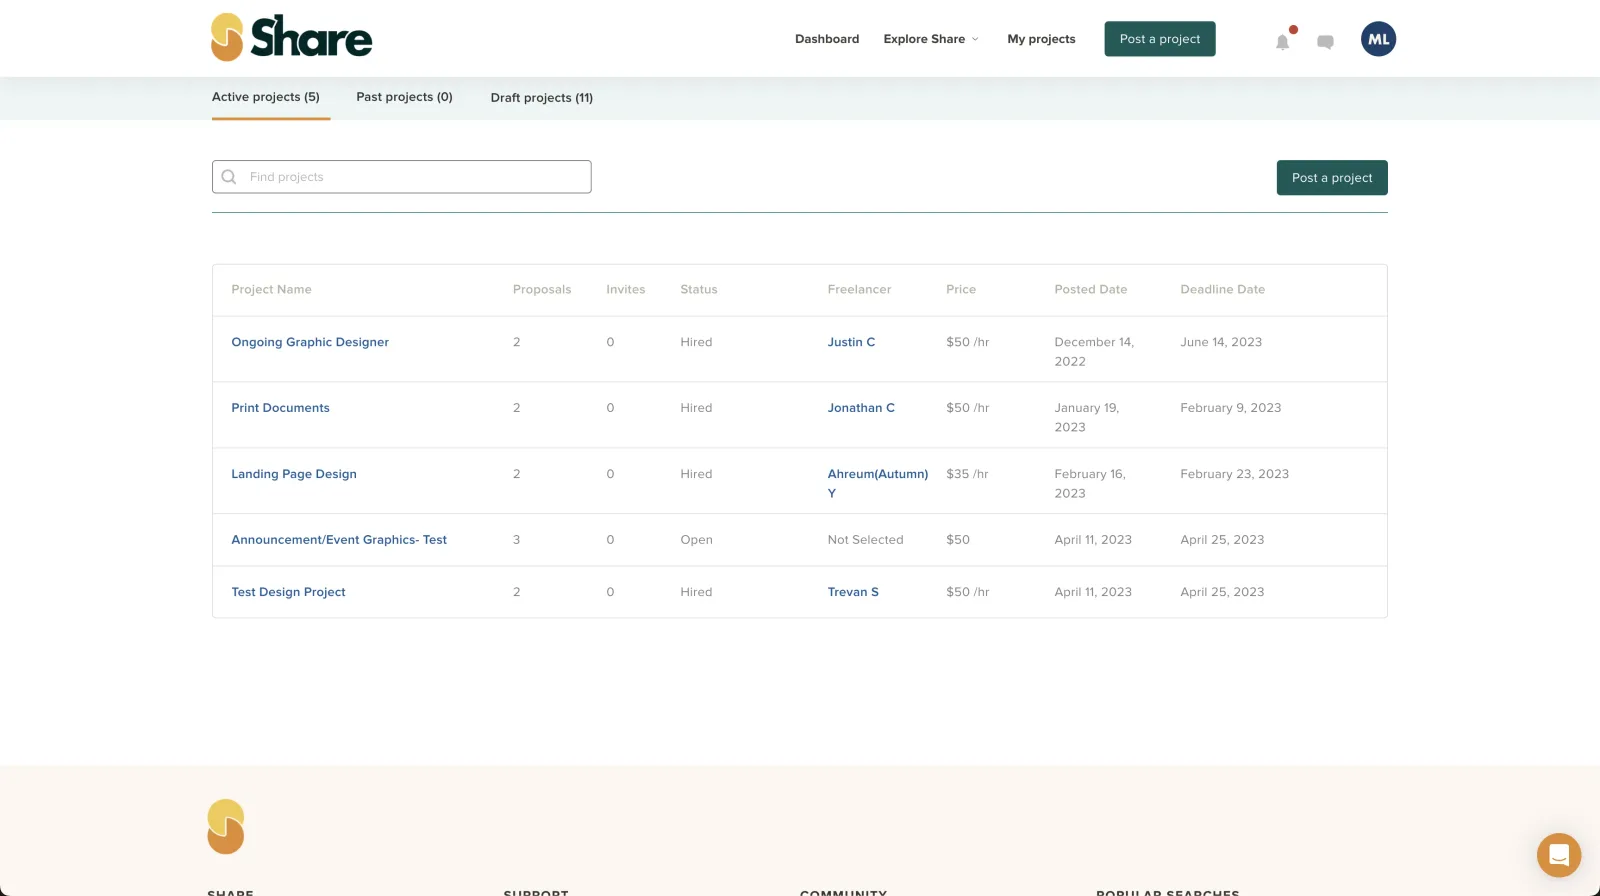The image size is (1600, 896).
Task: Click posted date December 14, 2022
Action: [x=1094, y=352]
